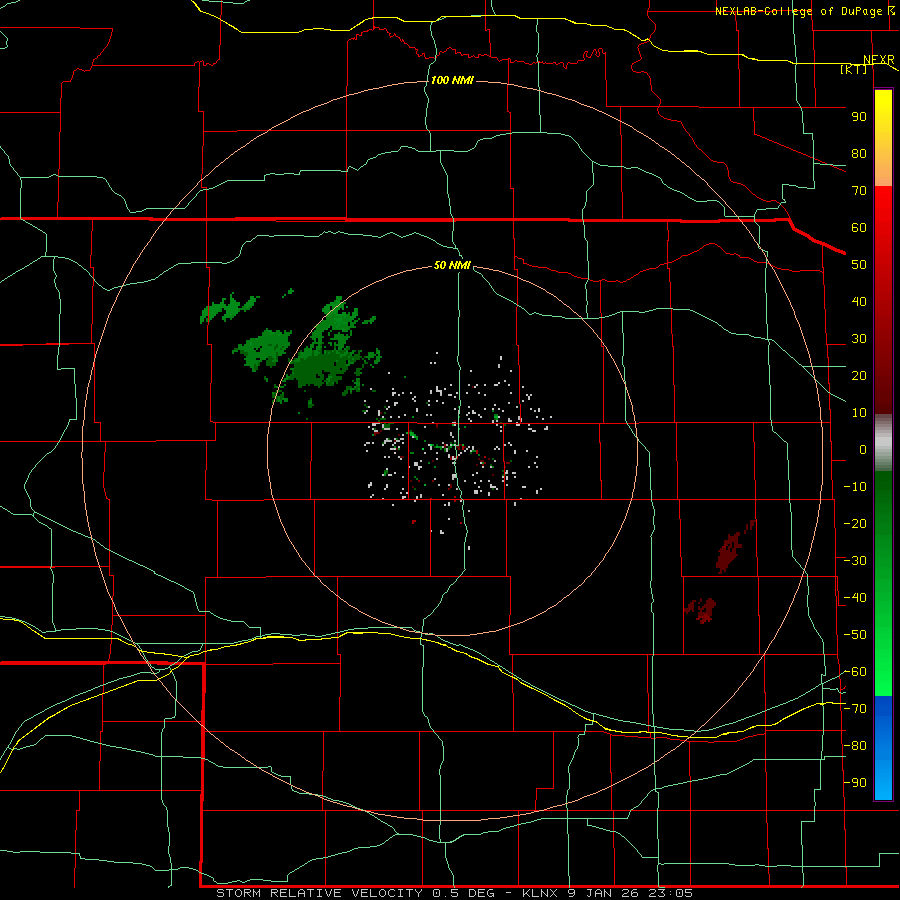Viewport: 900px width, 900px height.
Task: Click the 30 knot scale value
Action: pyautogui.click(x=859, y=339)
